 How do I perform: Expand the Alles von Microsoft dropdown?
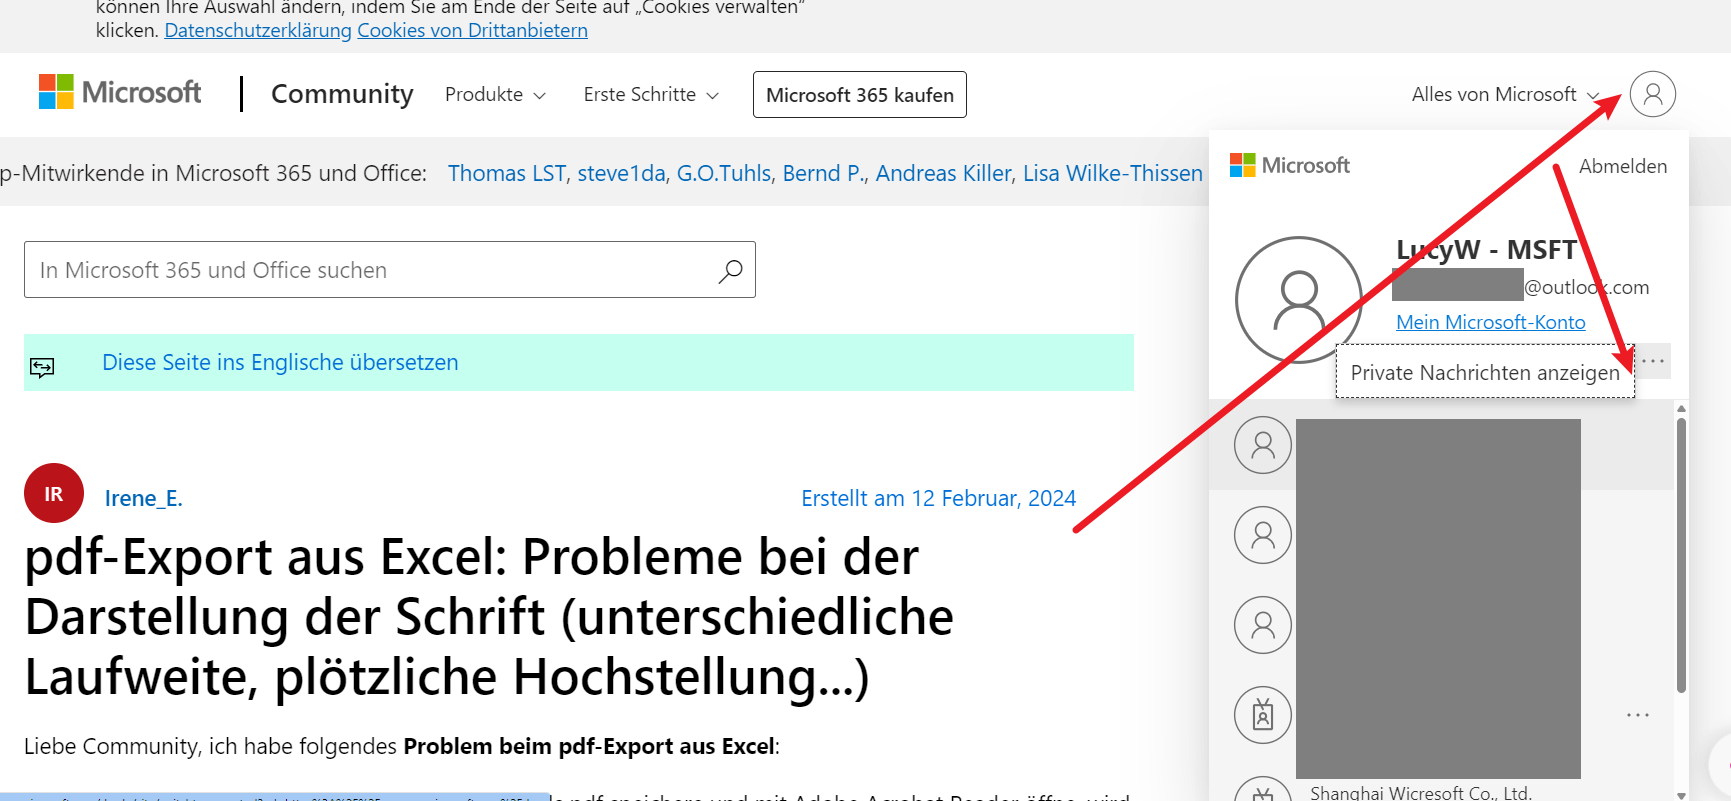click(1505, 94)
